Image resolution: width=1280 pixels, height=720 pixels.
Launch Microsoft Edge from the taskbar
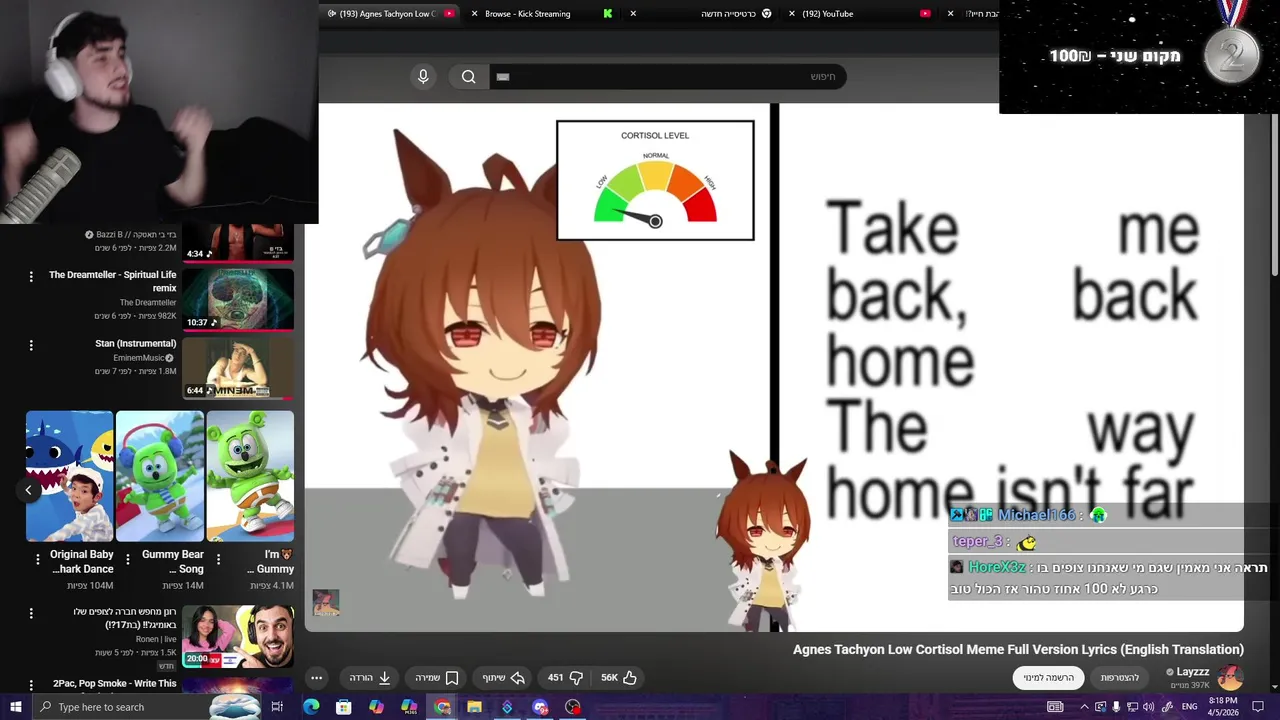click(311, 707)
